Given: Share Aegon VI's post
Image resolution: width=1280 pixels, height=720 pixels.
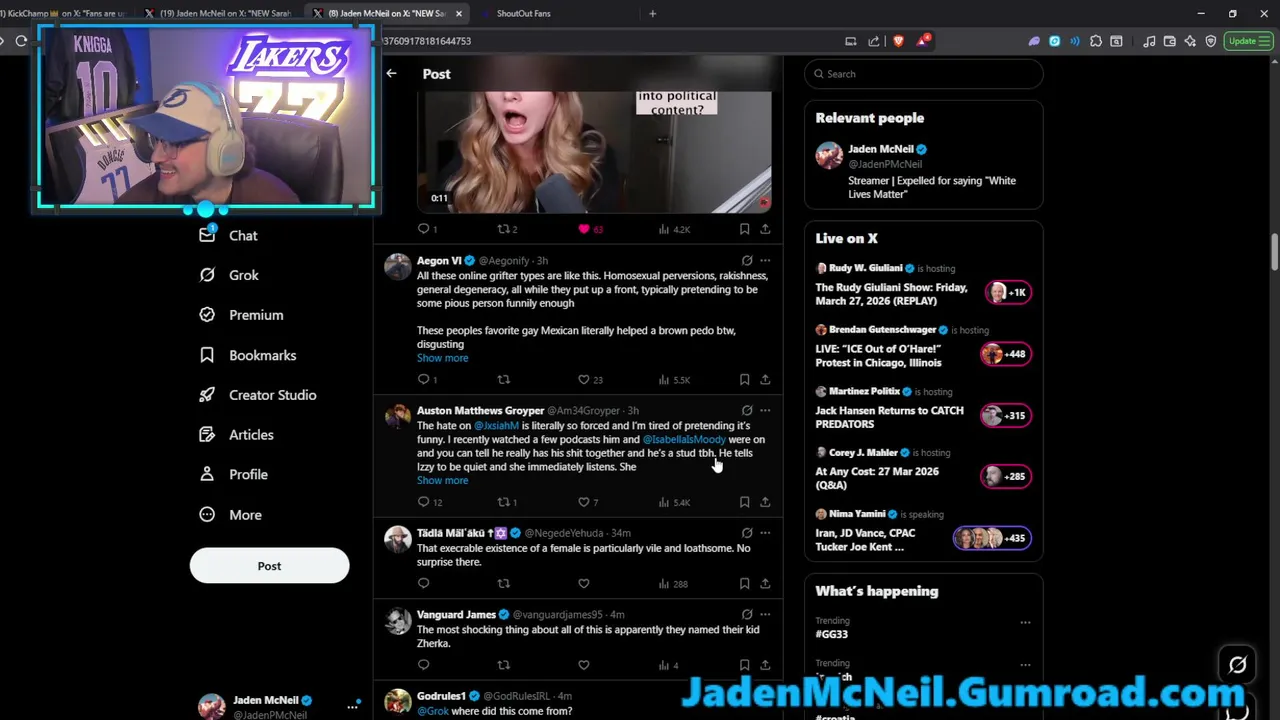Looking at the screenshot, I should [765, 380].
